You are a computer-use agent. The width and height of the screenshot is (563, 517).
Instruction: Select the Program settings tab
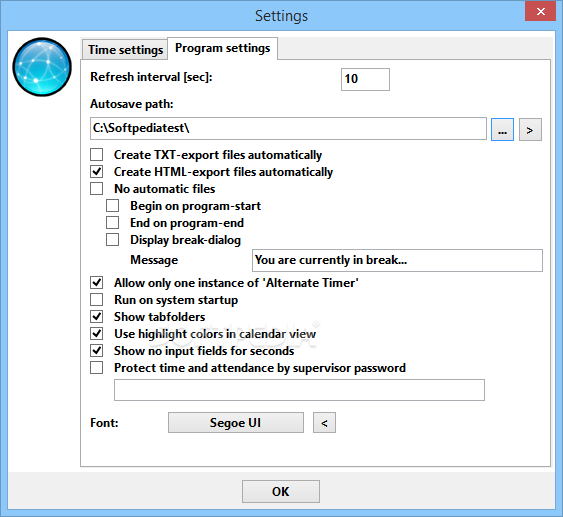pyautogui.click(x=222, y=48)
